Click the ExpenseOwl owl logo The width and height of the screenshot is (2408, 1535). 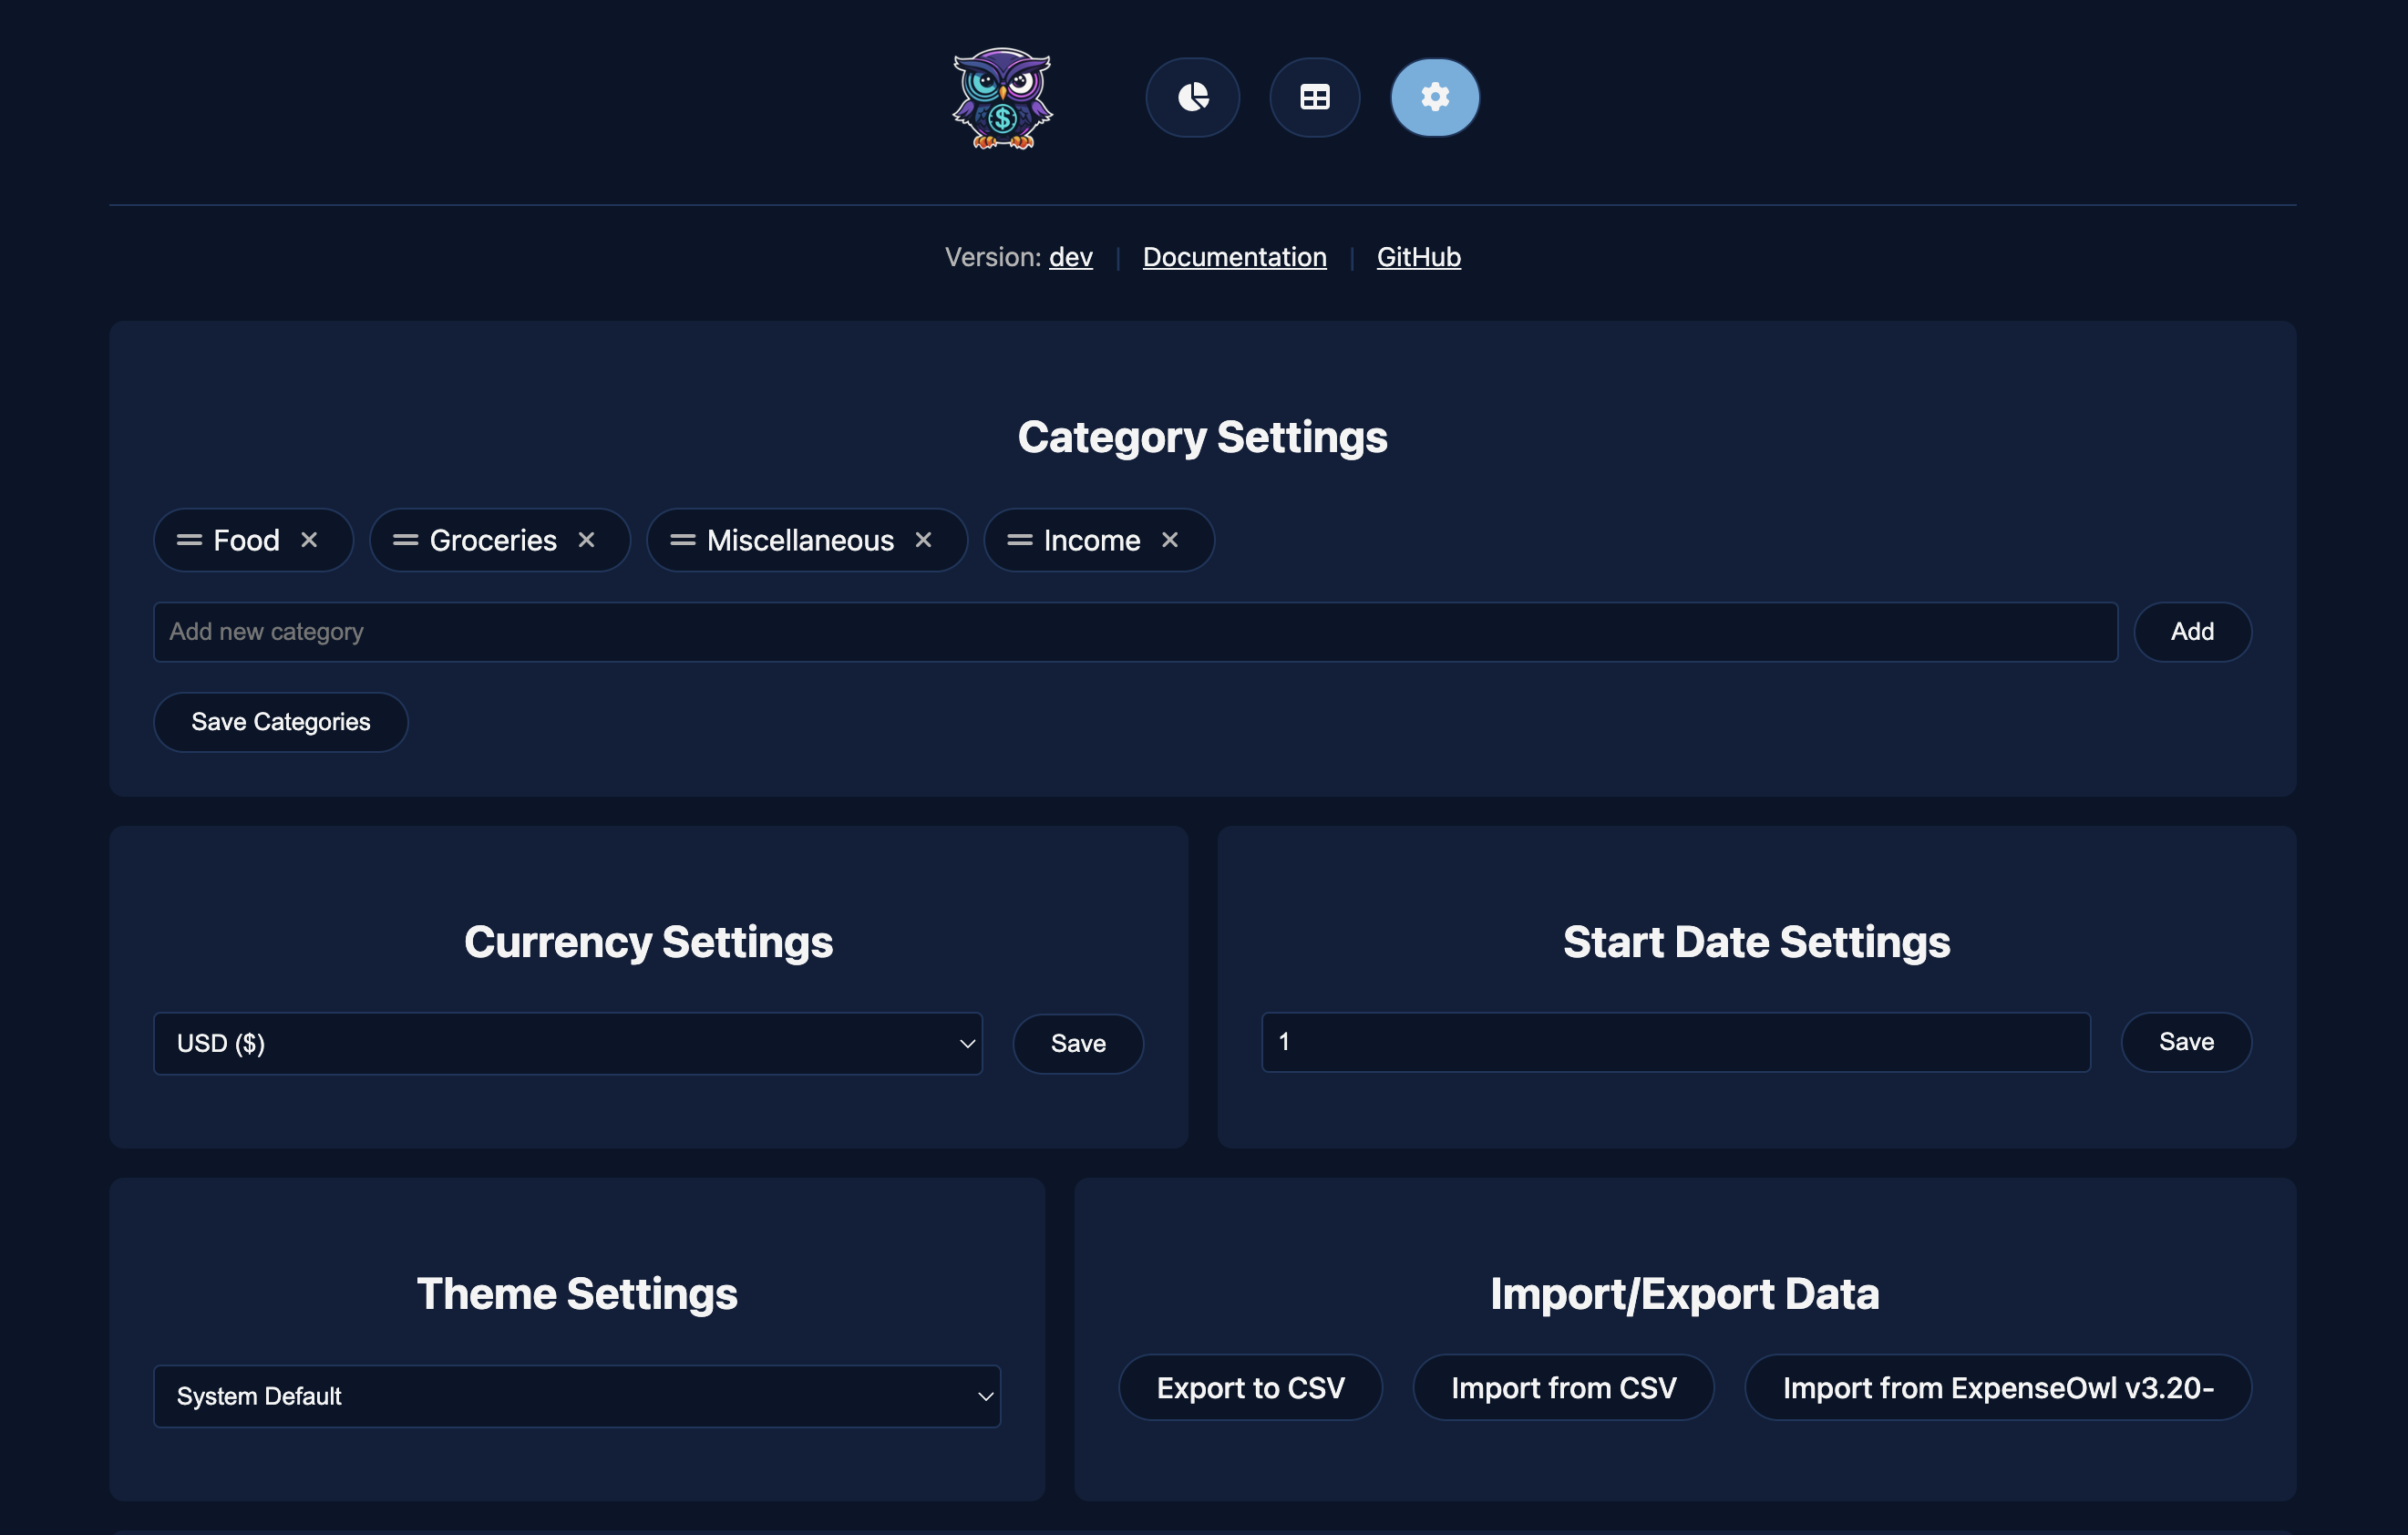point(1002,99)
